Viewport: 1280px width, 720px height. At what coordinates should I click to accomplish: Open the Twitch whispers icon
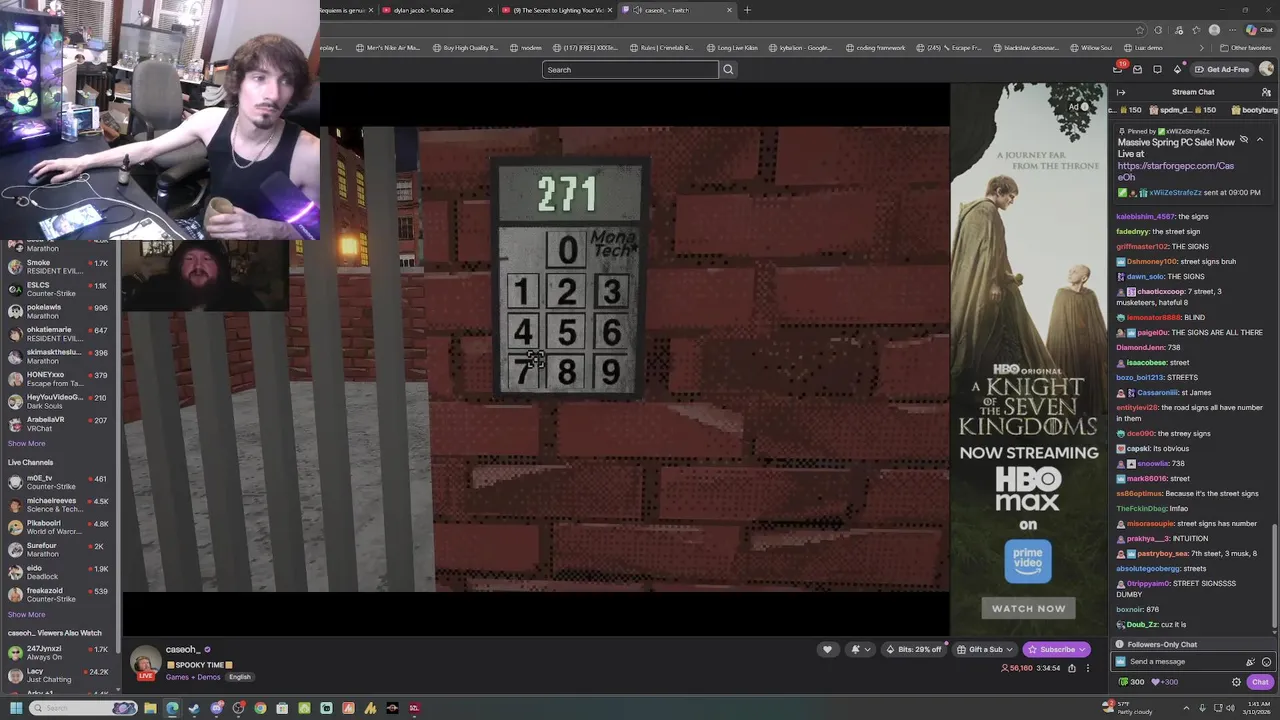pyautogui.click(x=1138, y=69)
